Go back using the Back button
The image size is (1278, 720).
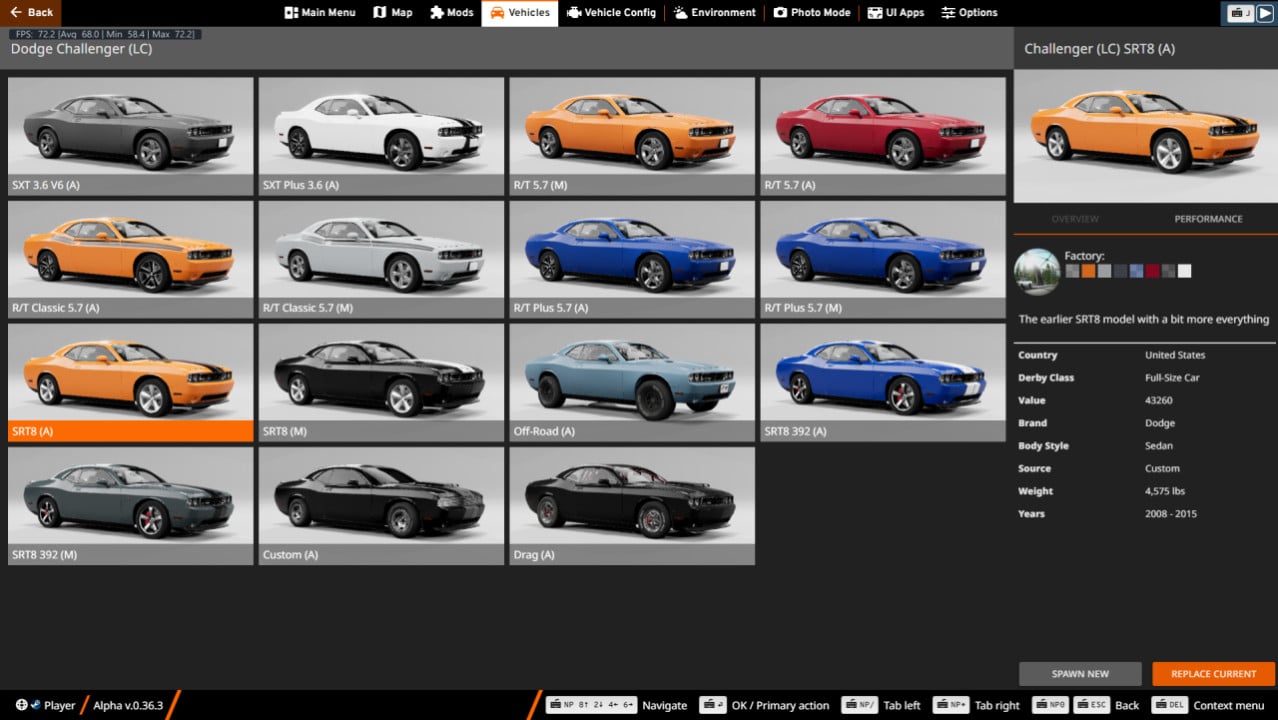31,12
